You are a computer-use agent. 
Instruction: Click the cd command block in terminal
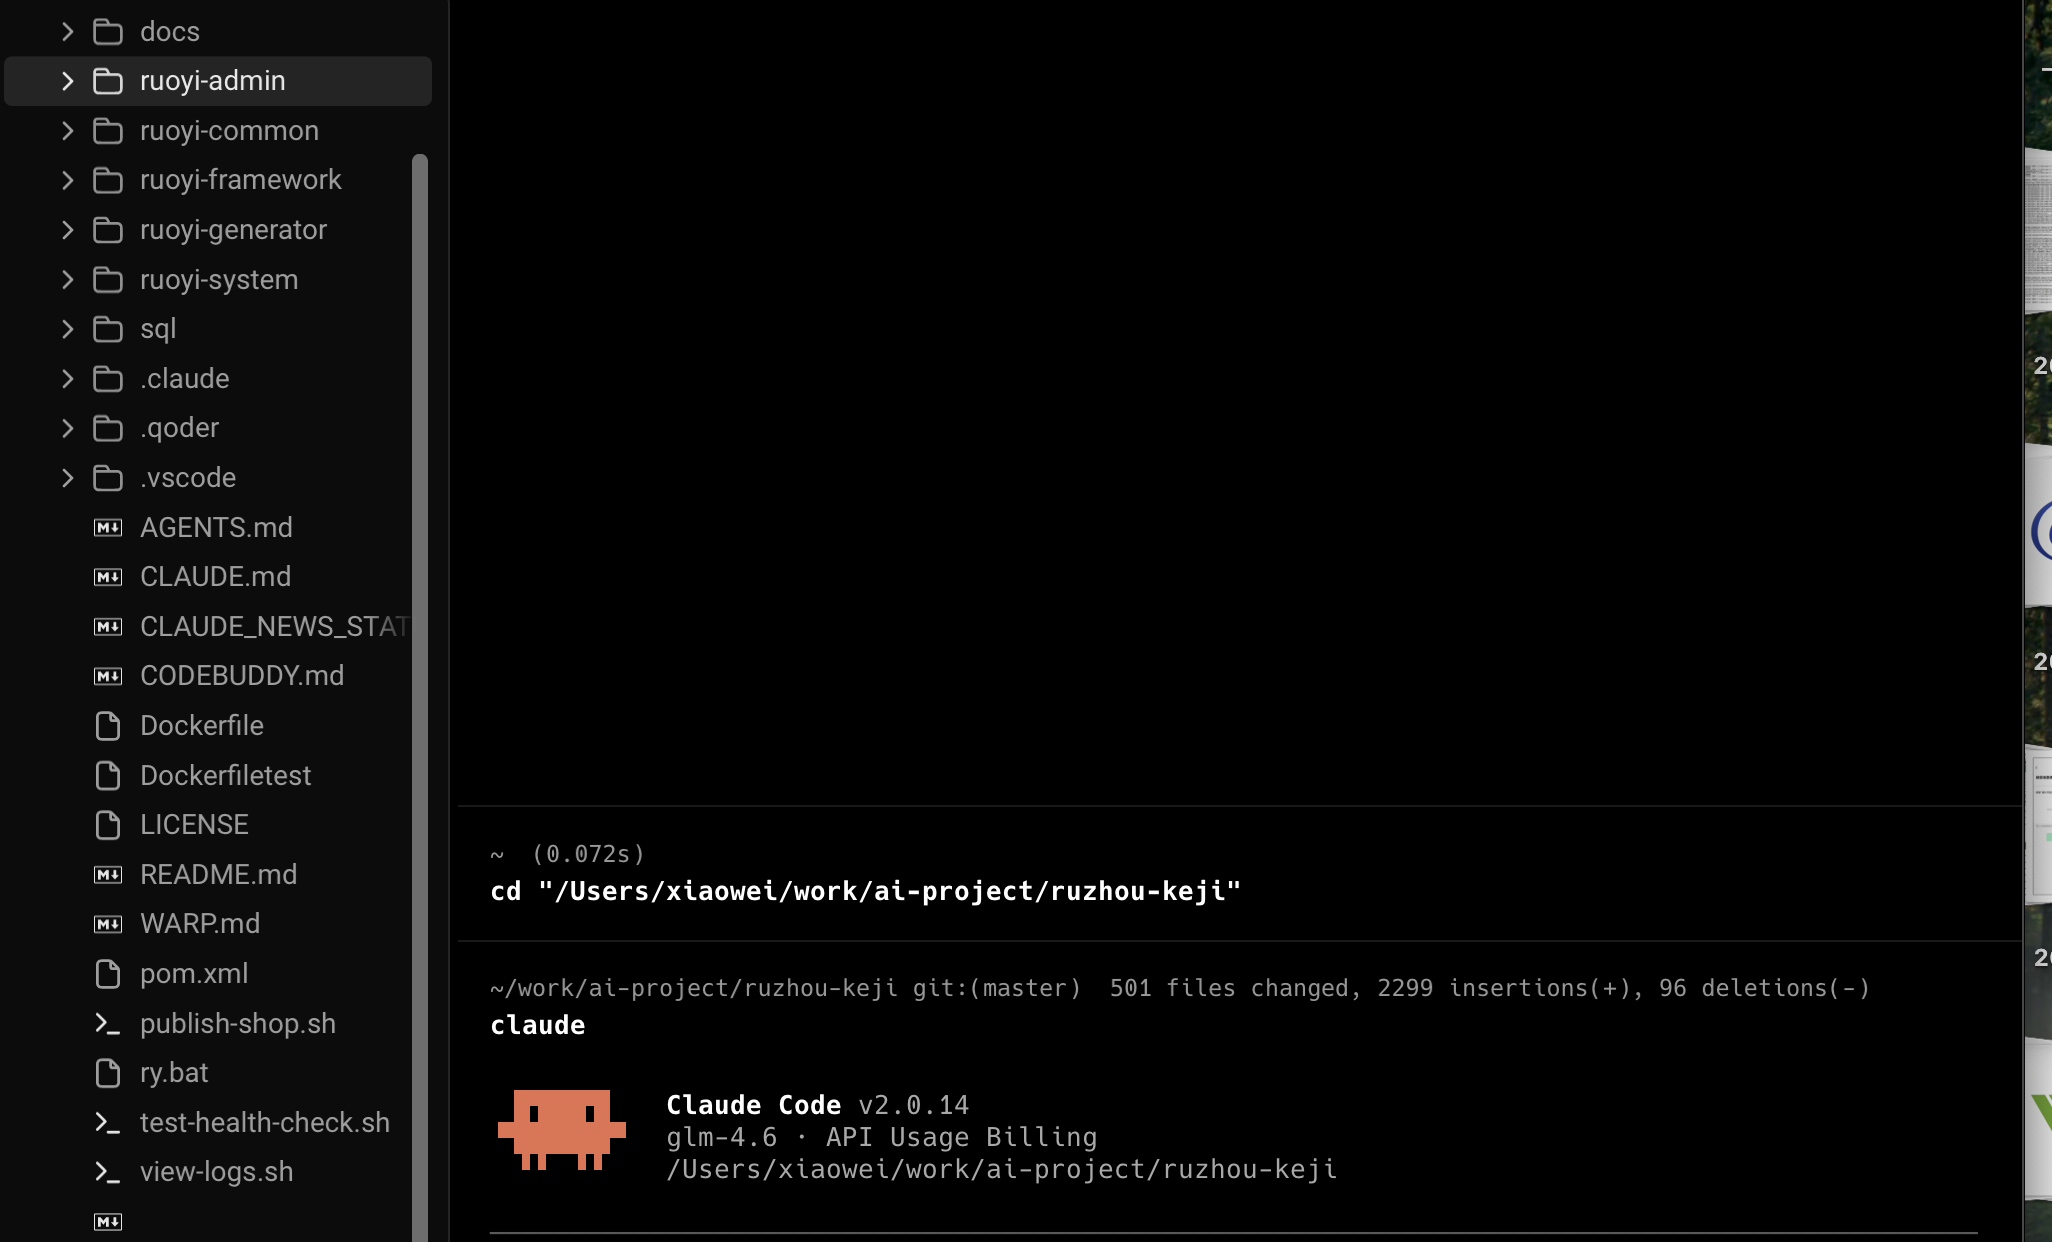tap(1240, 873)
